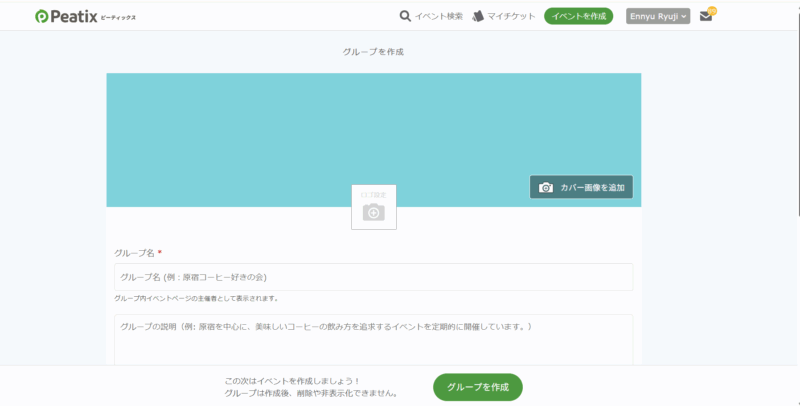Click the グループ名 field label
This screenshot has height=406, width=800.
coord(134,253)
